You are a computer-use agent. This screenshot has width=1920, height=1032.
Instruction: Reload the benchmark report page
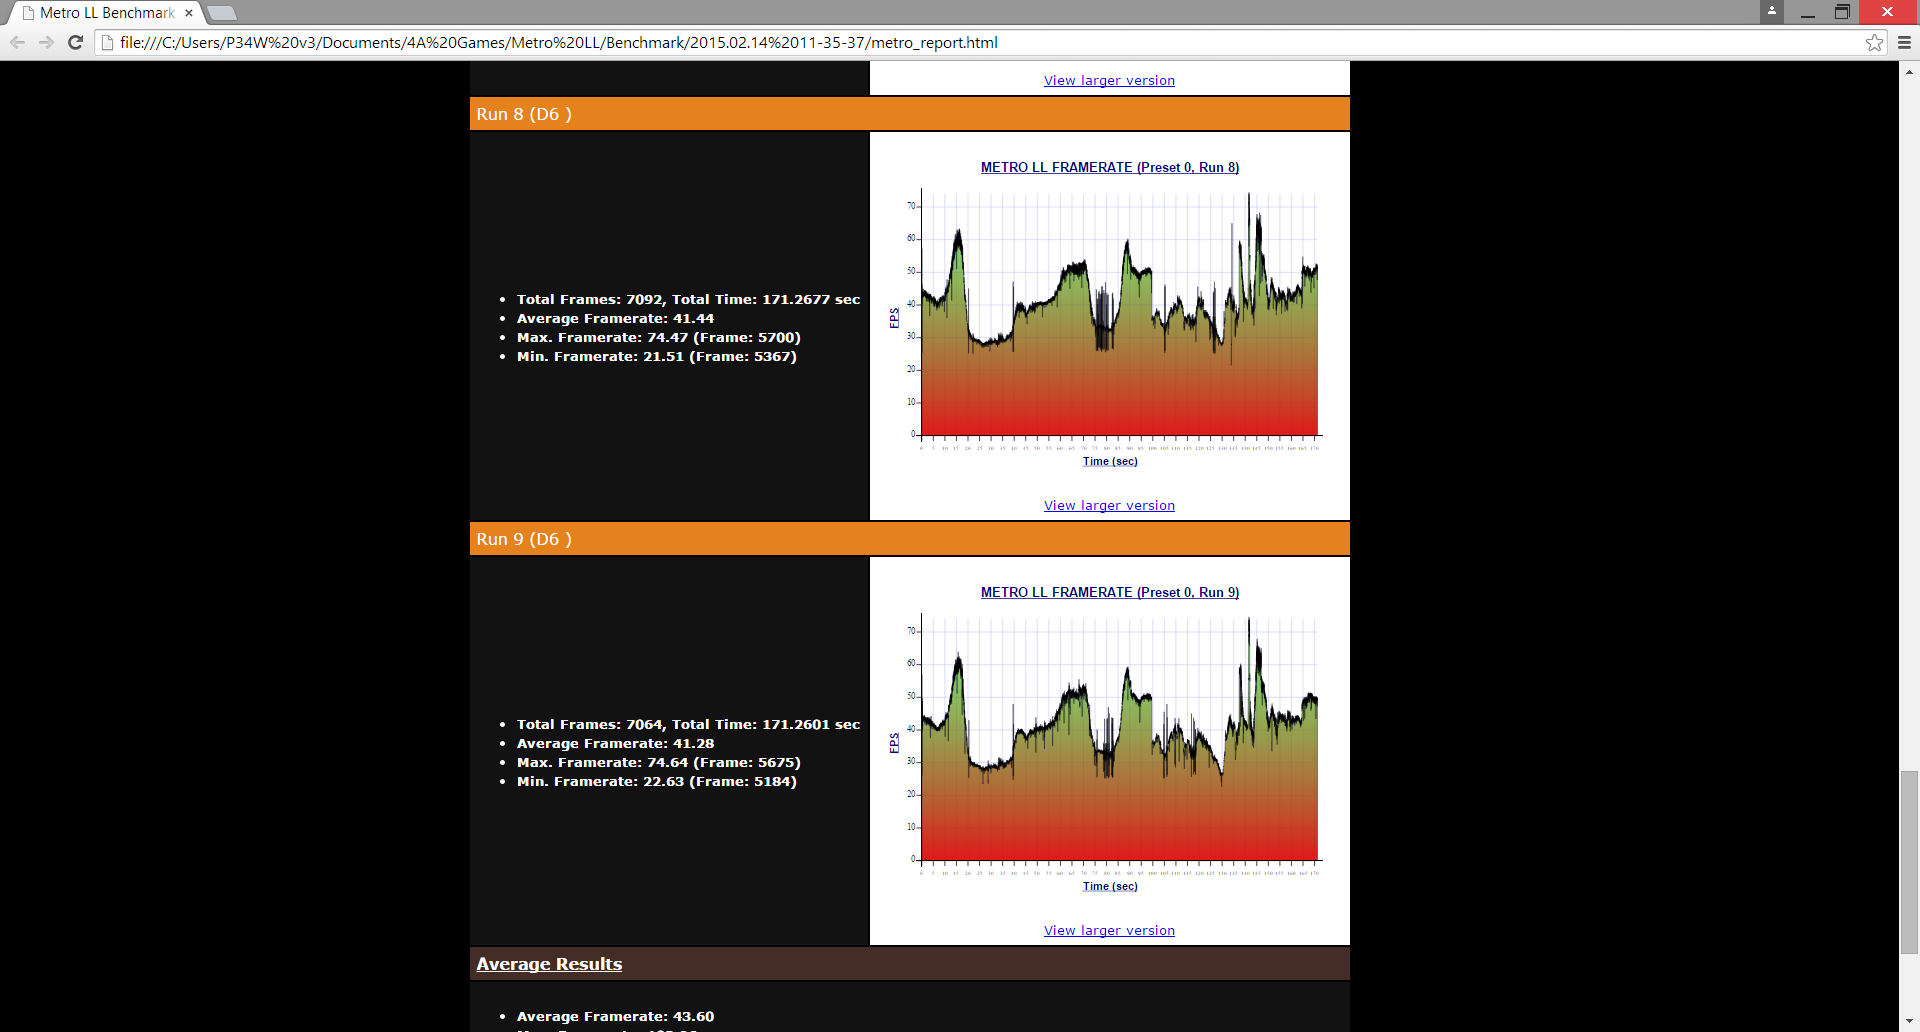75,42
